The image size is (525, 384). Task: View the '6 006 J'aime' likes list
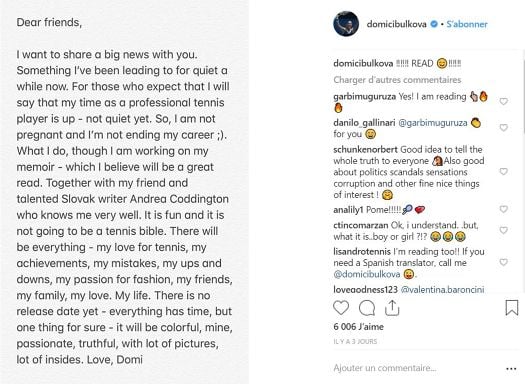click(358, 327)
